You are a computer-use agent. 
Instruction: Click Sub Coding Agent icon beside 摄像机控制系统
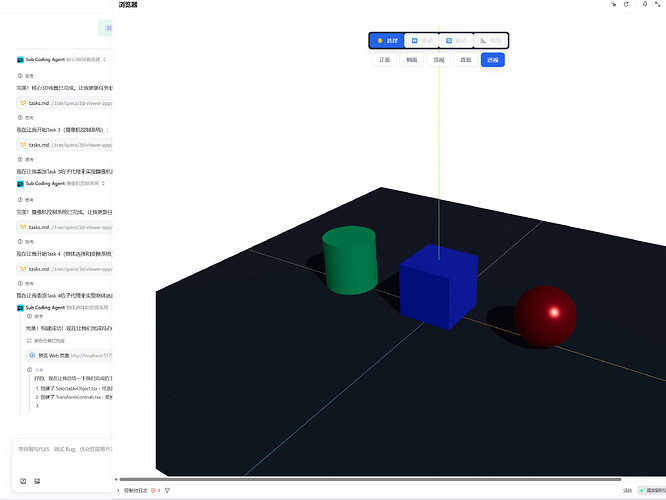pos(20,184)
